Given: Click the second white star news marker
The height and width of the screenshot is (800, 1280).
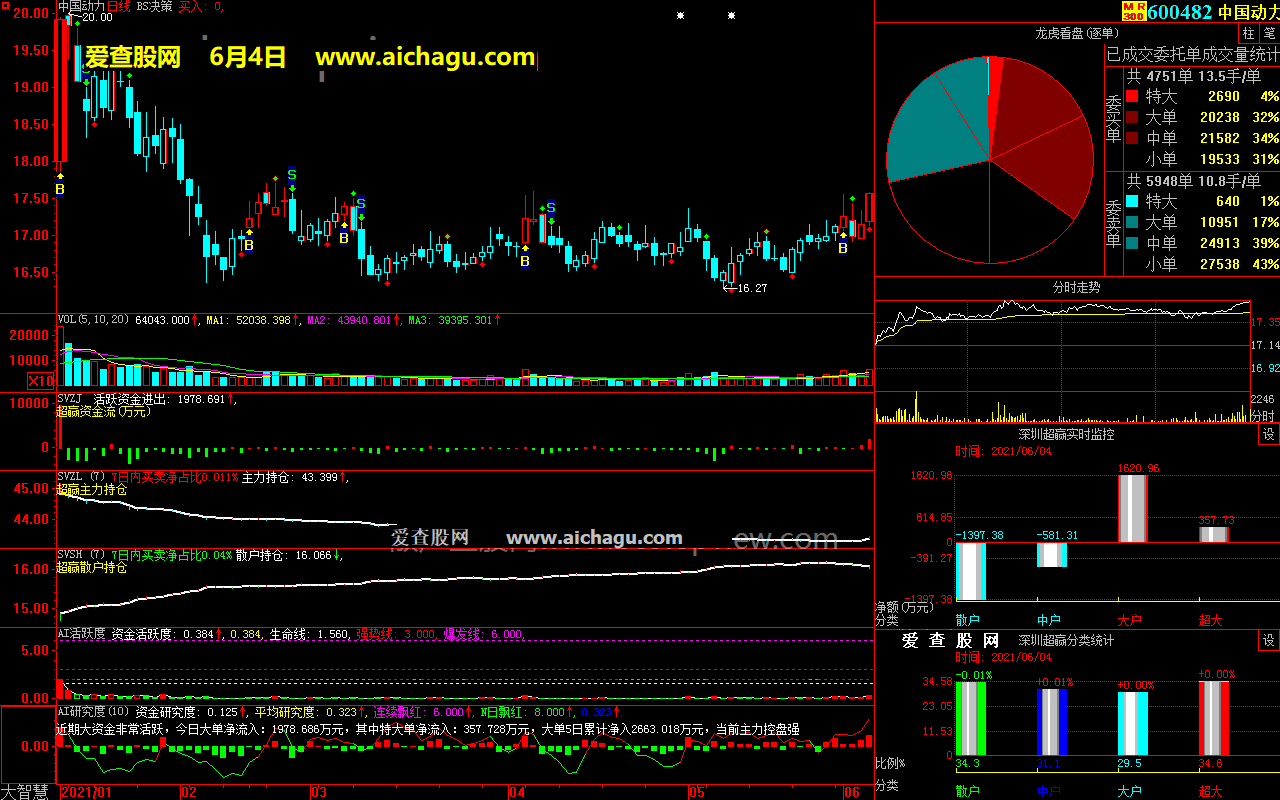Looking at the screenshot, I should pos(732,16).
